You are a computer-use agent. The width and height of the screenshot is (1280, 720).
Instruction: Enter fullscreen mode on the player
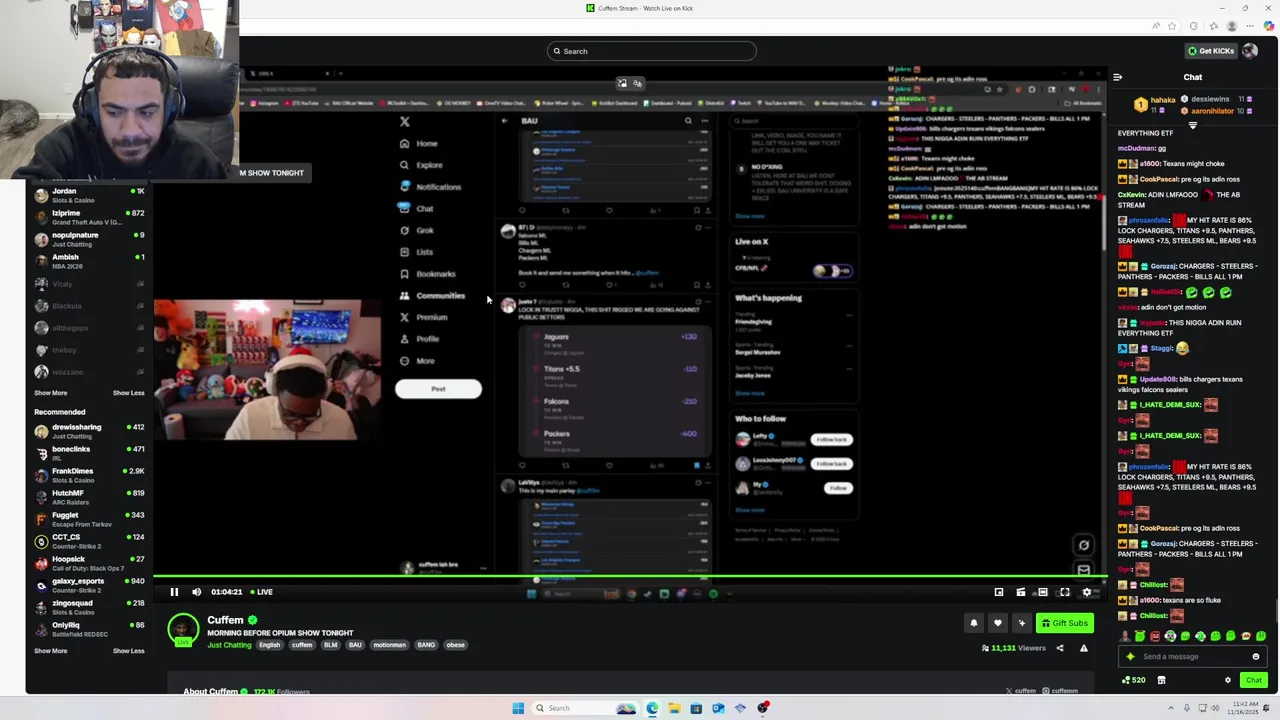click(x=1065, y=592)
